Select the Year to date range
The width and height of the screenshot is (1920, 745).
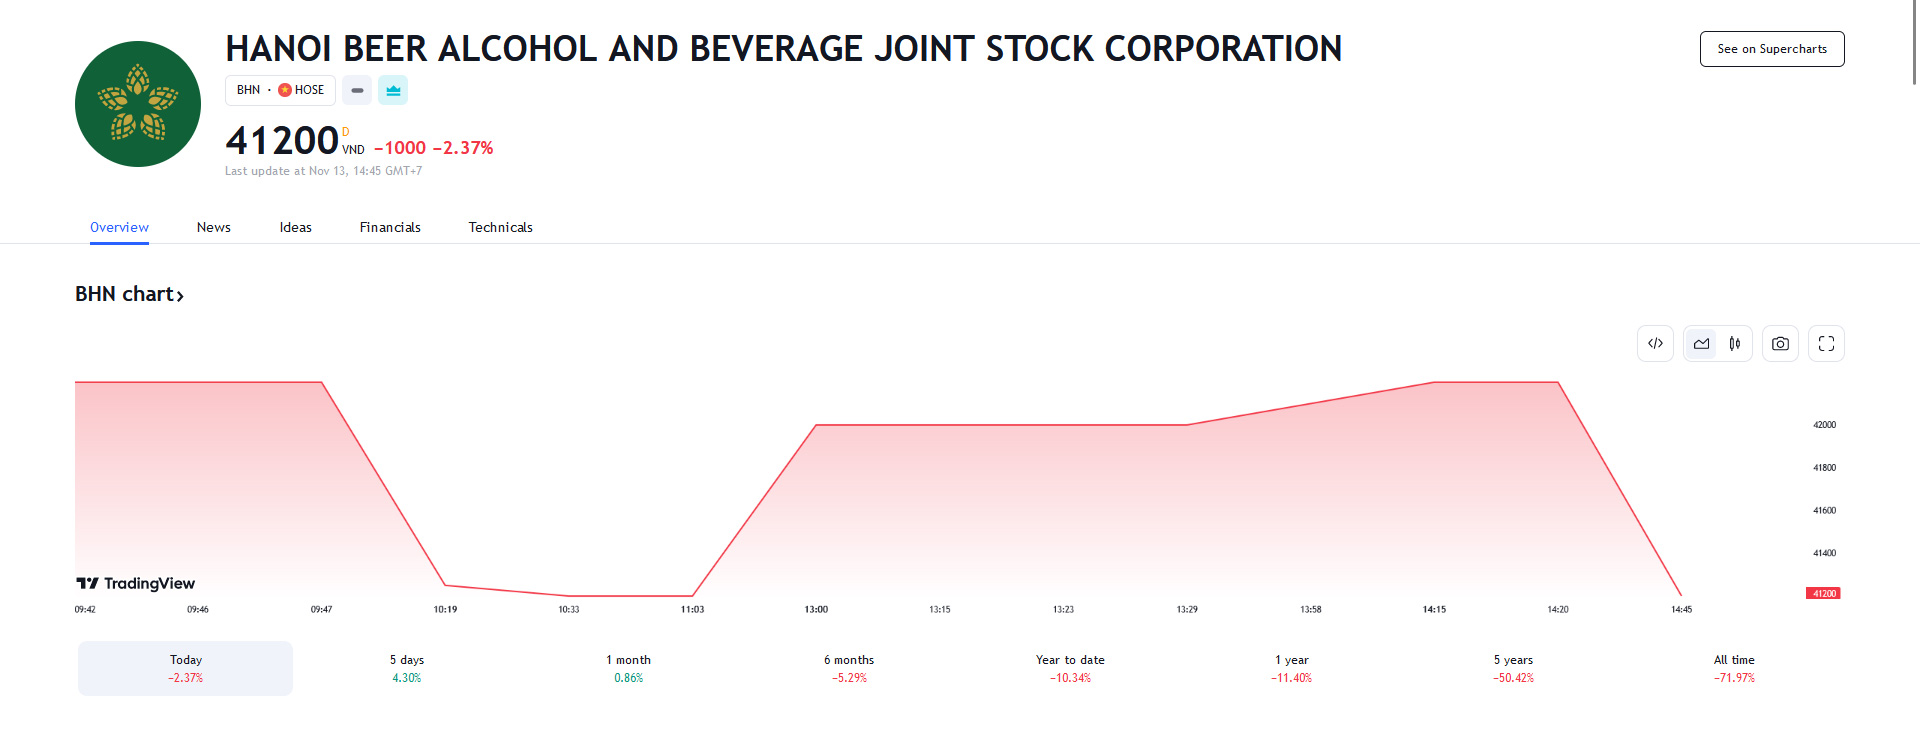click(x=1070, y=668)
